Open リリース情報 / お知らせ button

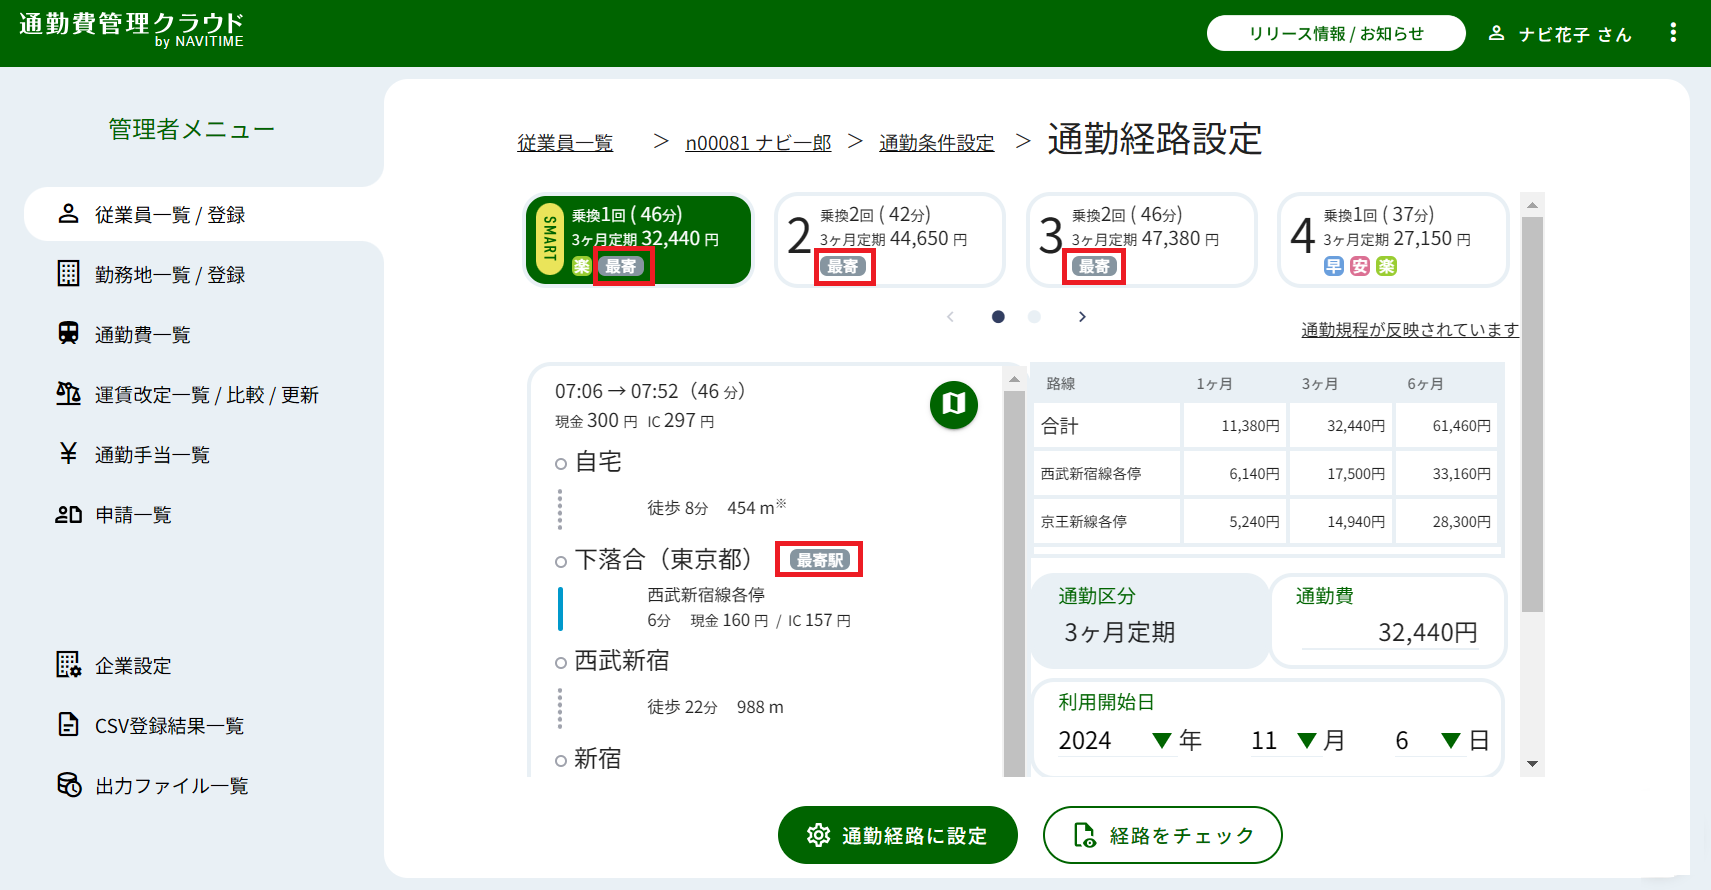click(1336, 33)
